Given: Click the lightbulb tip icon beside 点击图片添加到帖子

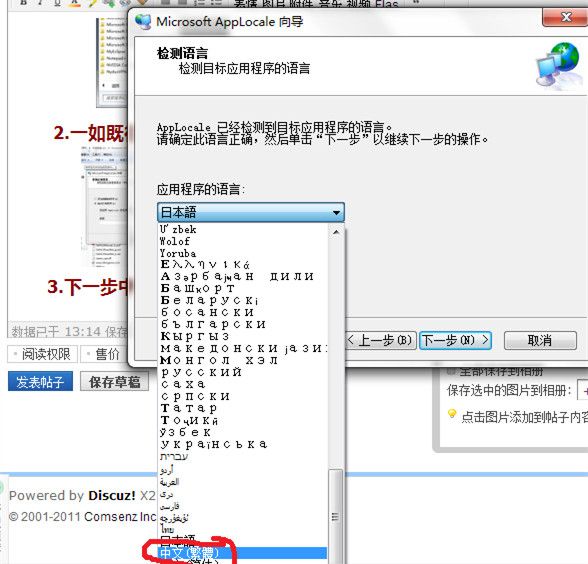Looking at the screenshot, I should 452,414.
